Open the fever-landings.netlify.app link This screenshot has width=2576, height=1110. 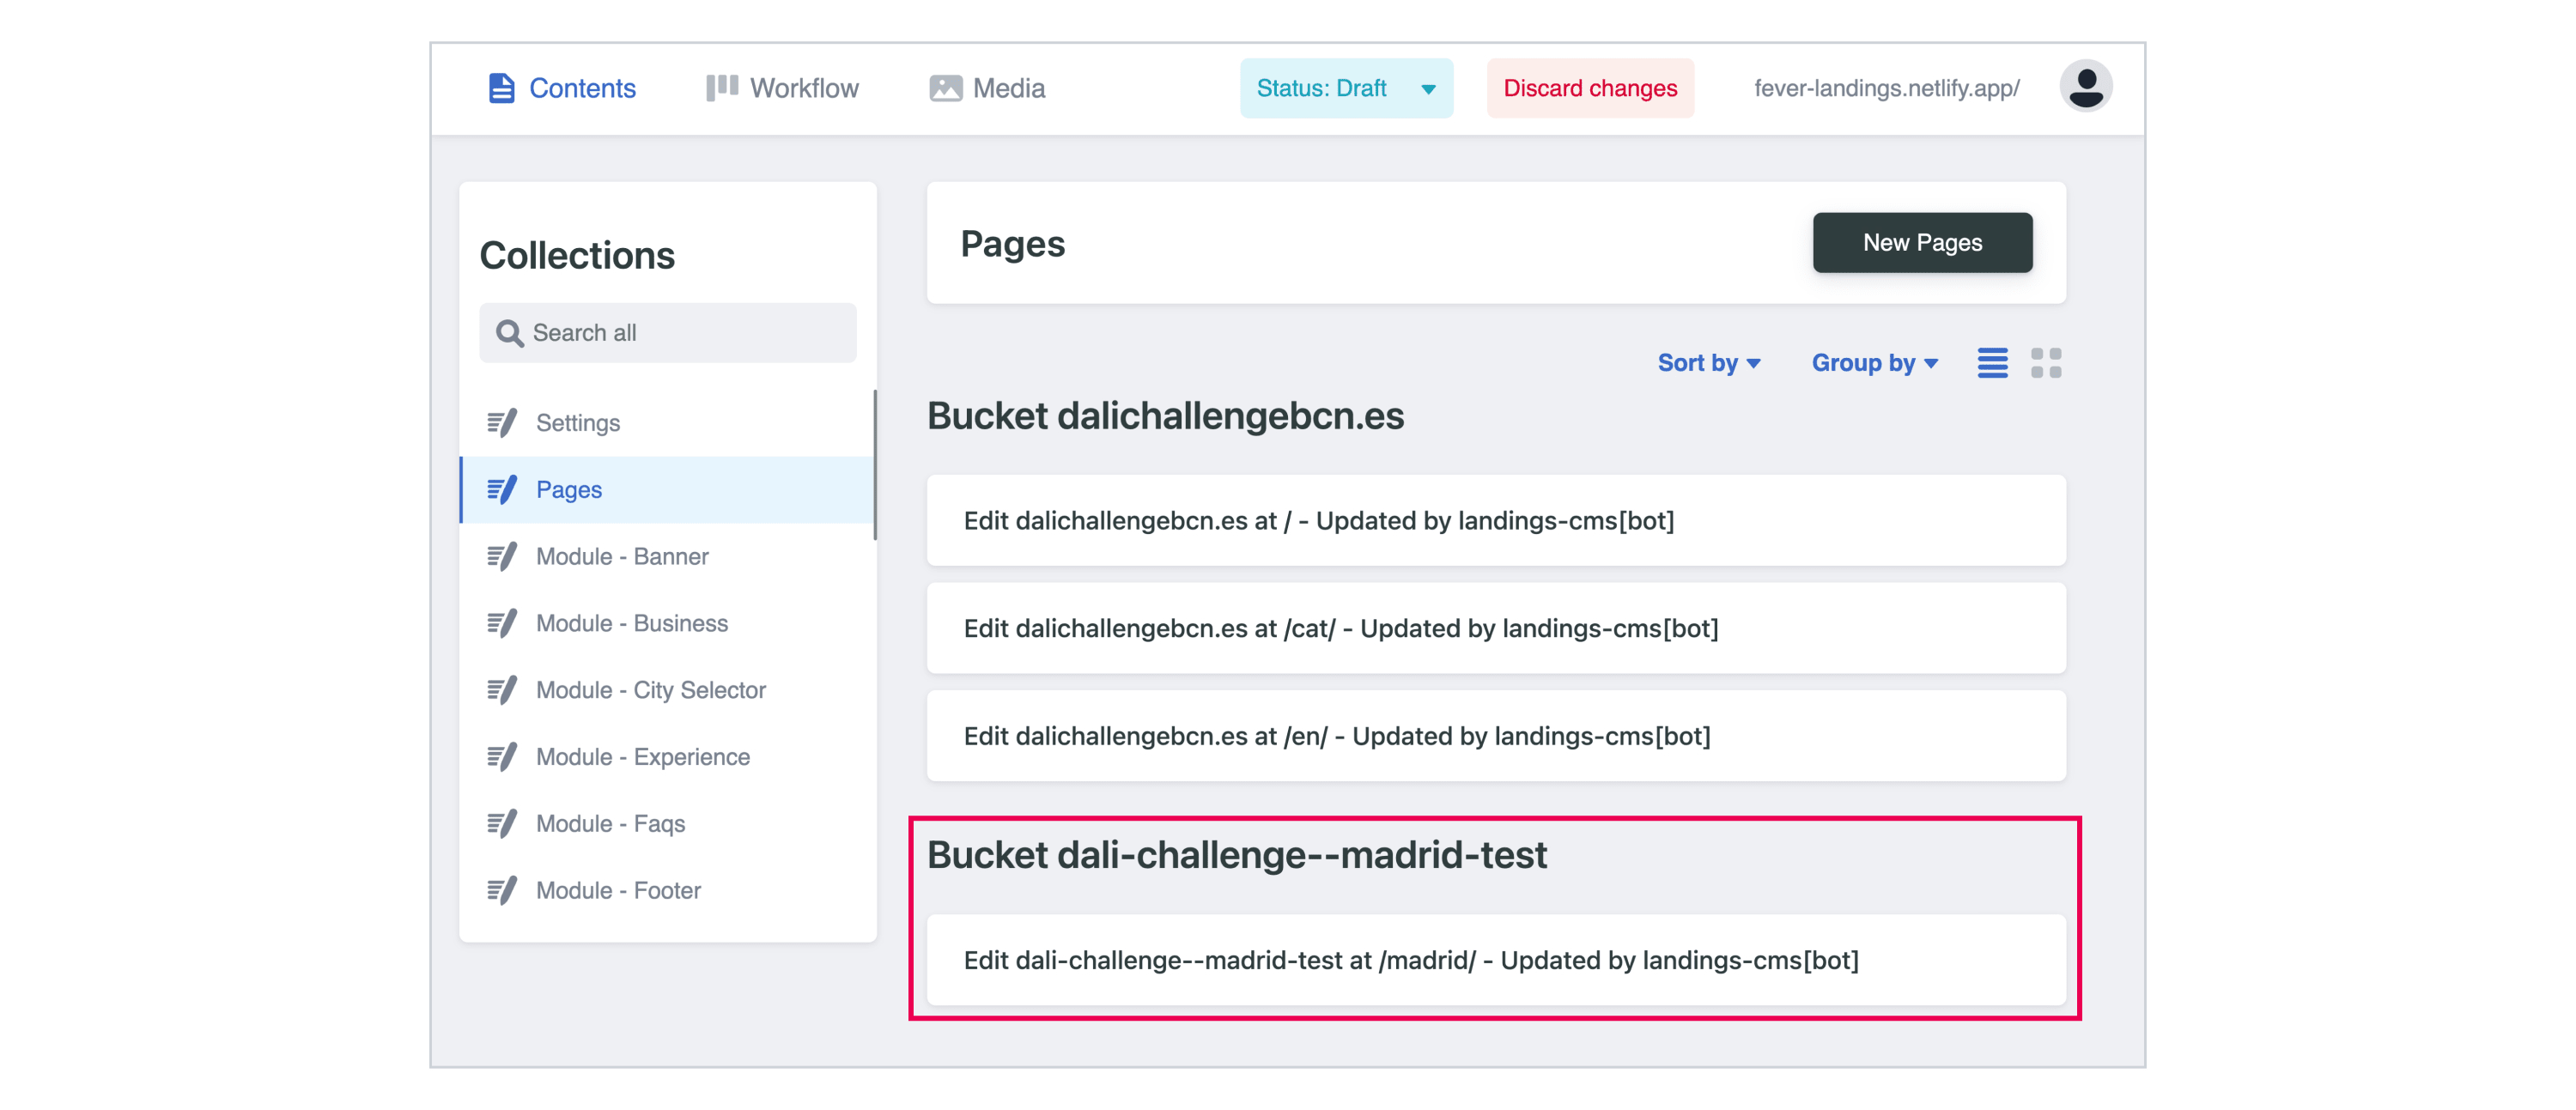pyautogui.click(x=1886, y=88)
